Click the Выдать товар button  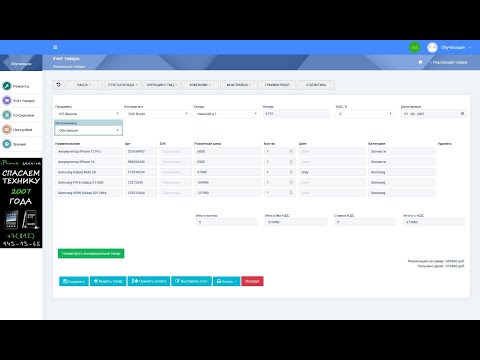click(108, 281)
